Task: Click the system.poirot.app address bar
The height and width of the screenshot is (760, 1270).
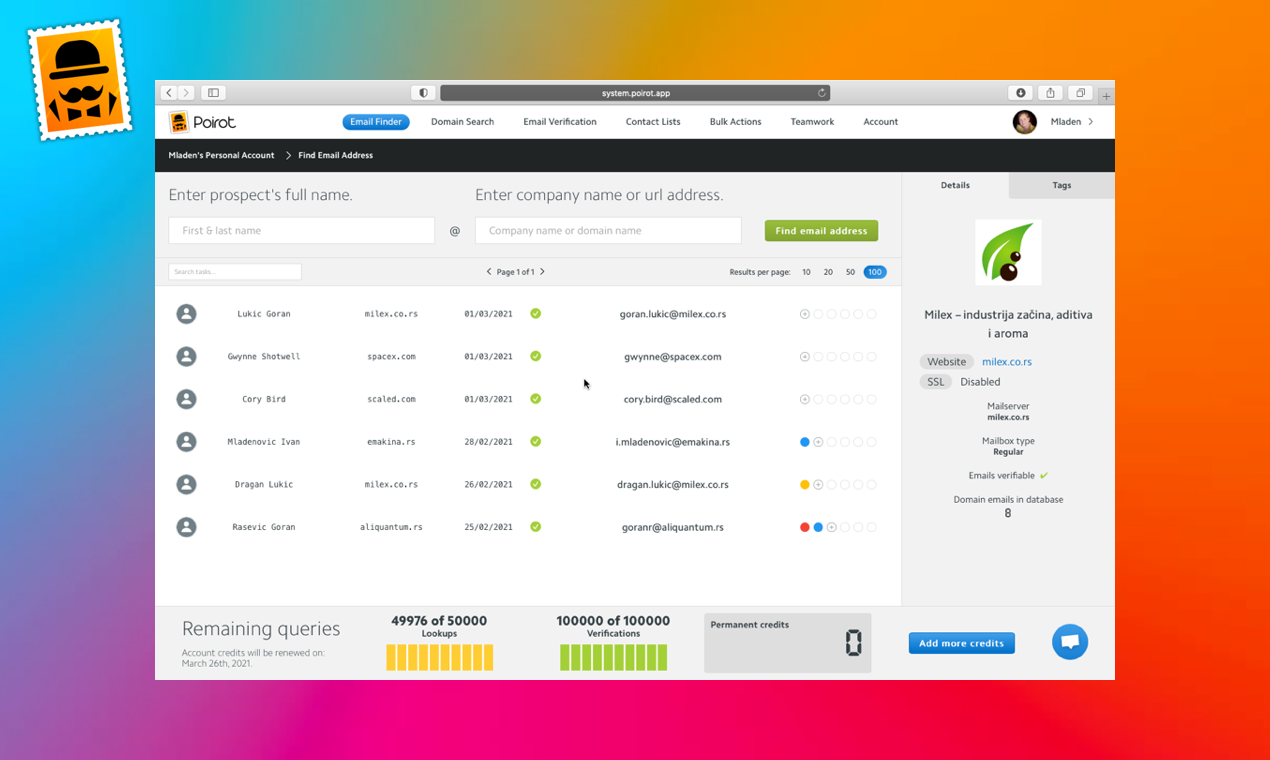Action: pyautogui.click(x=635, y=93)
